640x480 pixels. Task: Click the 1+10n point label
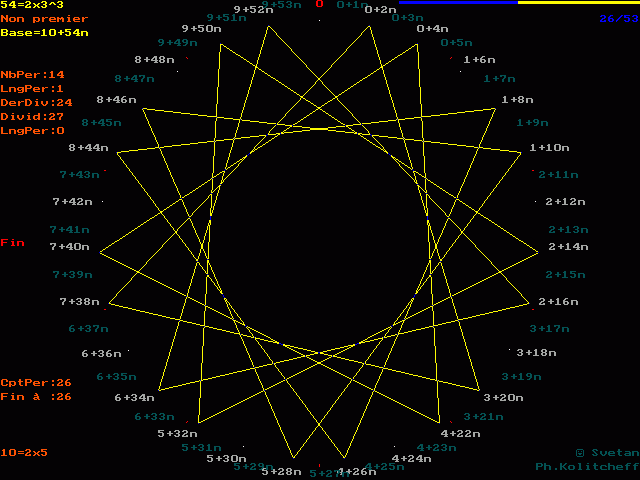tap(549, 148)
